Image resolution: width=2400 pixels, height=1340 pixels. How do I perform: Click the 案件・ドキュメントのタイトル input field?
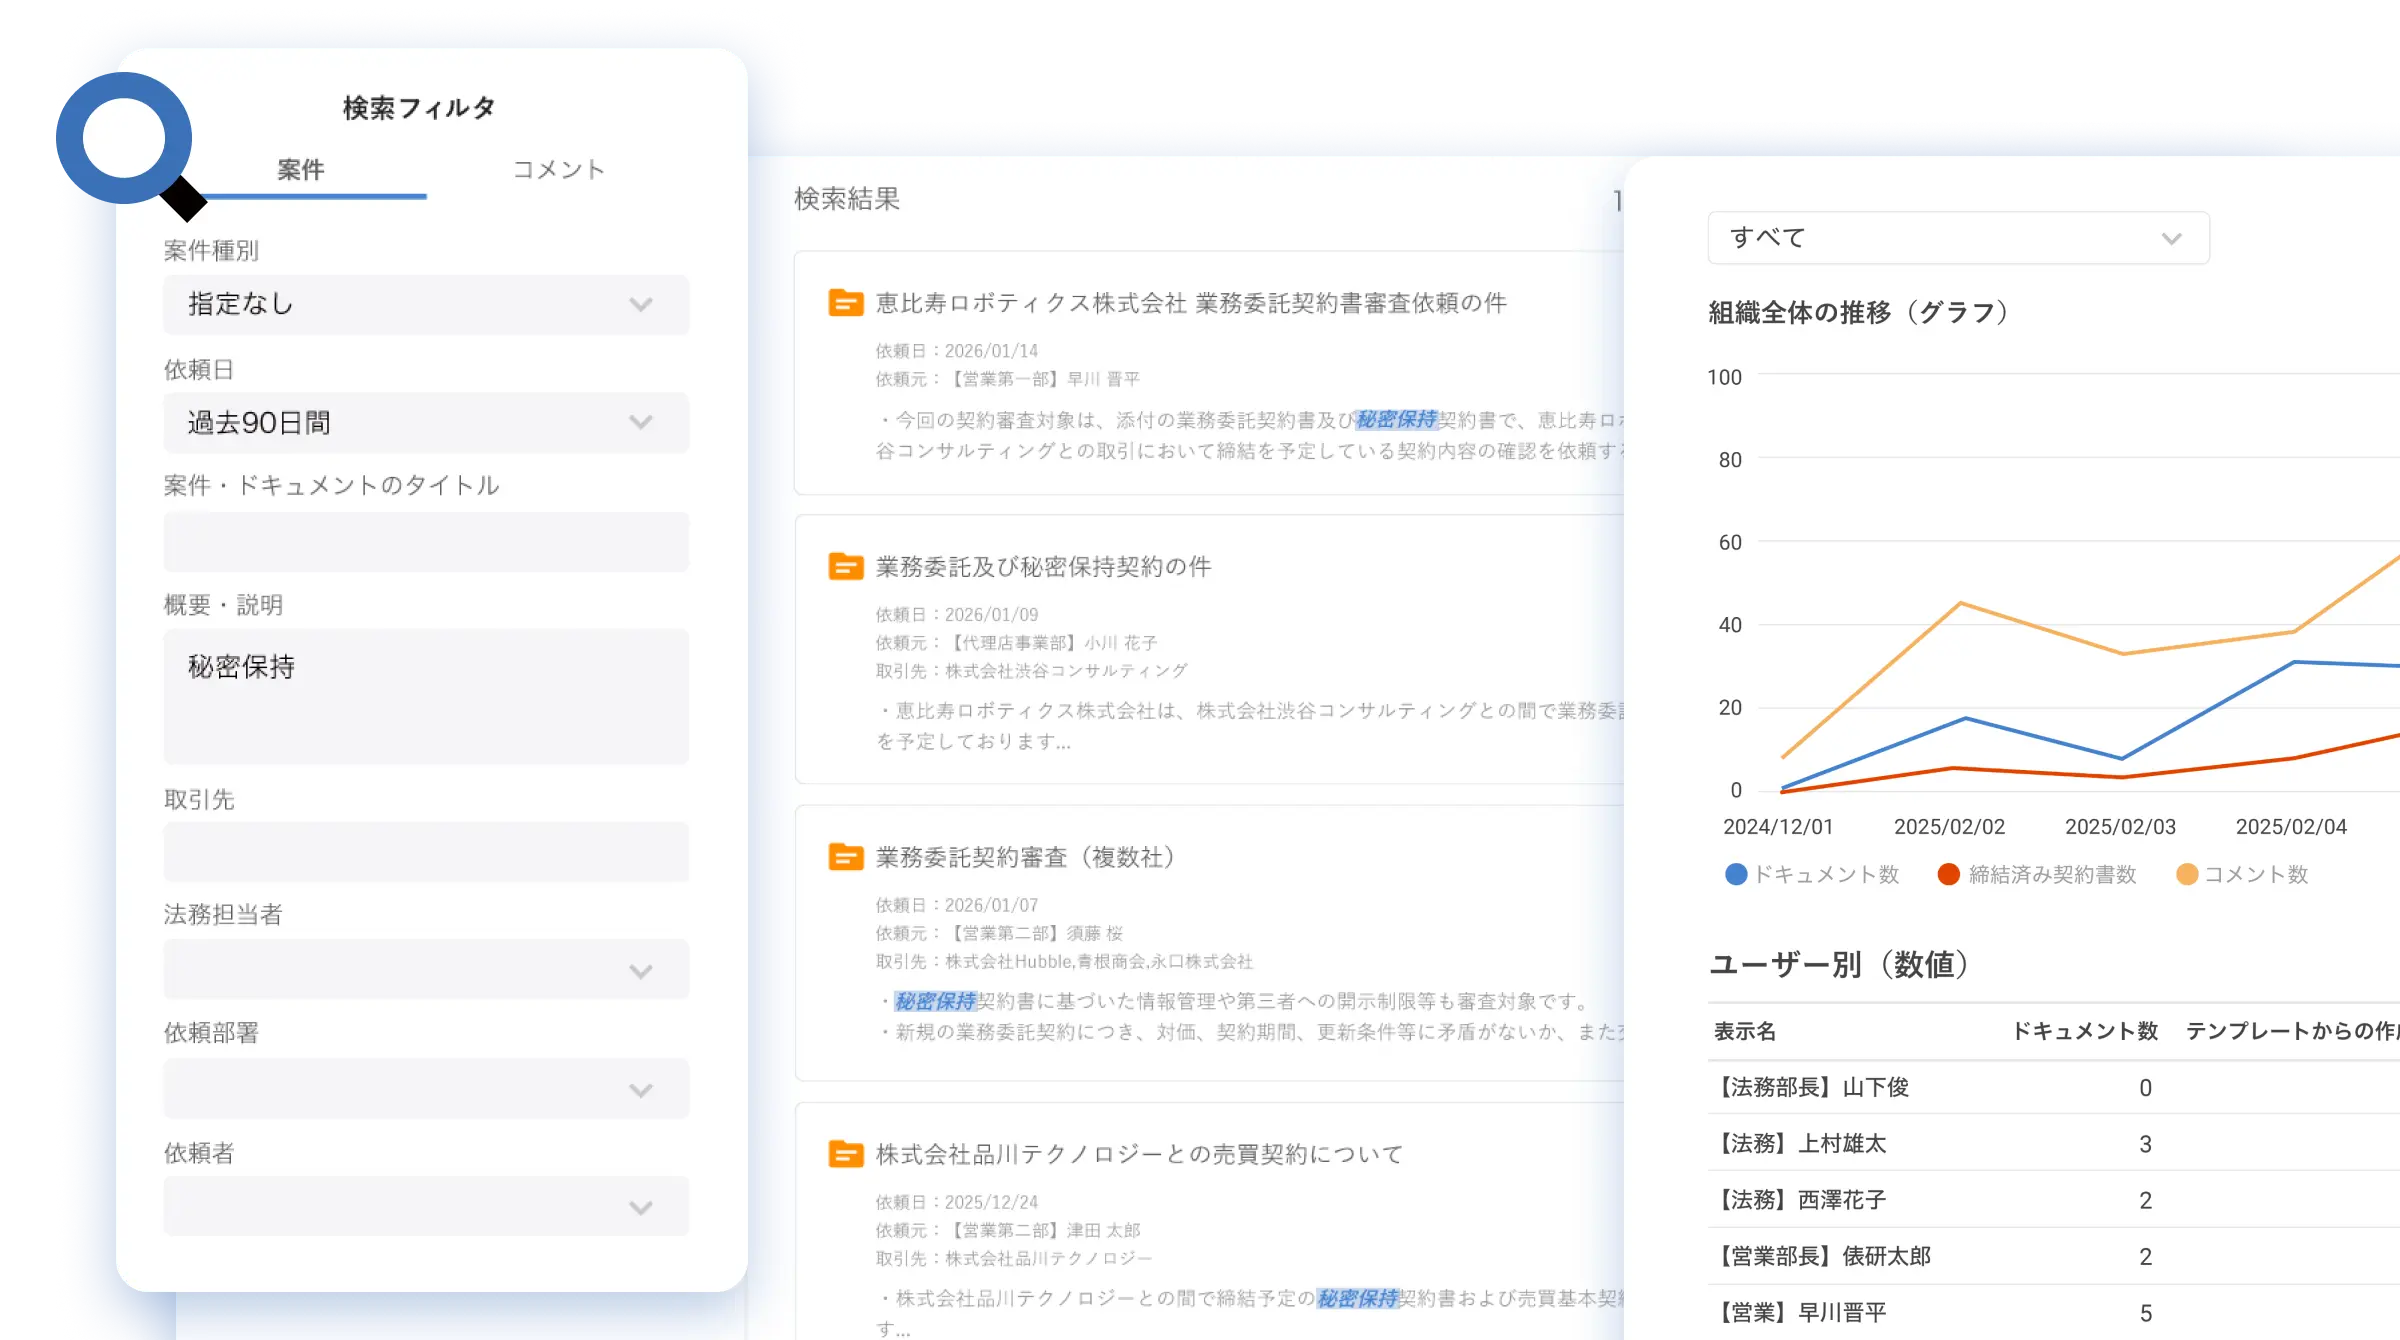tap(426, 542)
